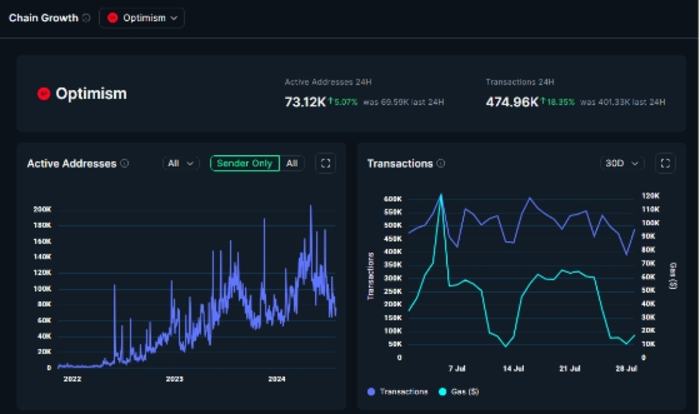Select the Sender Only toggle
The width and height of the screenshot is (700, 414).
[245, 163]
